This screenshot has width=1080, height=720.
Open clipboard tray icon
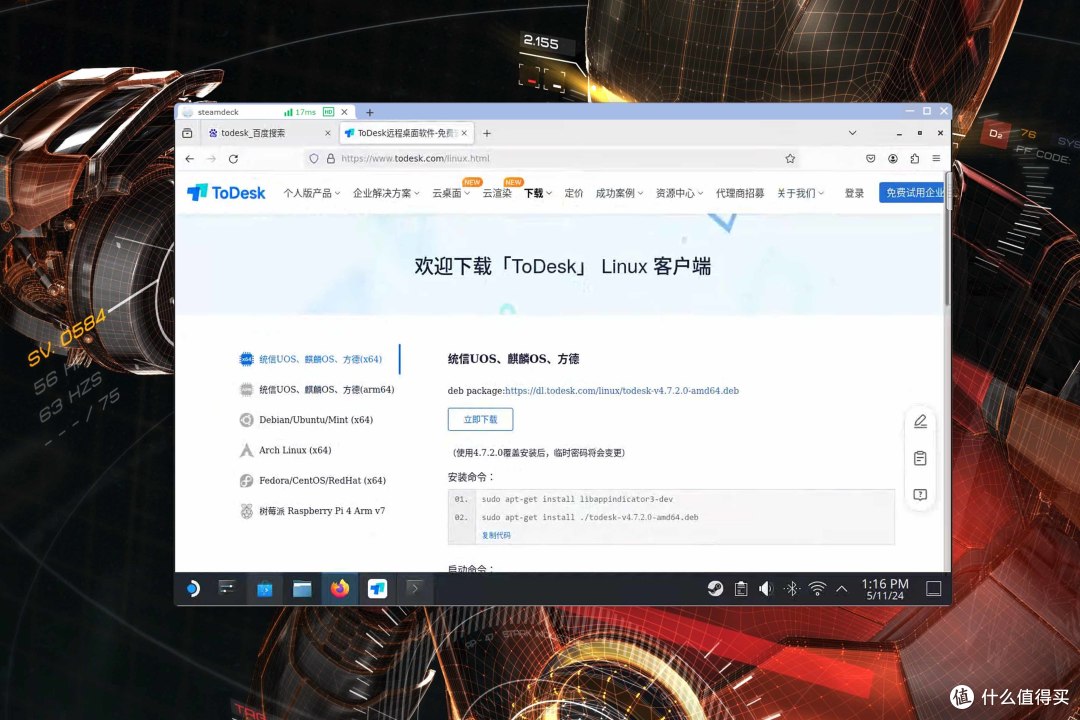pyautogui.click(x=741, y=588)
